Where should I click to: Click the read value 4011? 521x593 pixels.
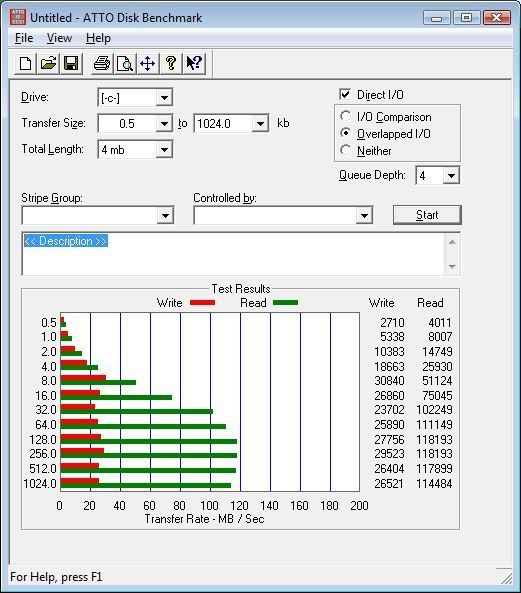[440, 323]
